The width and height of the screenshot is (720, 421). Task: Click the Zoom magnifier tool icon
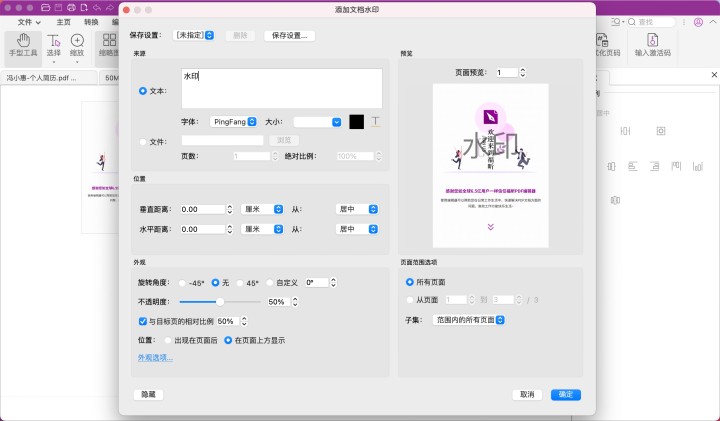pyautogui.click(x=78, y=43)
